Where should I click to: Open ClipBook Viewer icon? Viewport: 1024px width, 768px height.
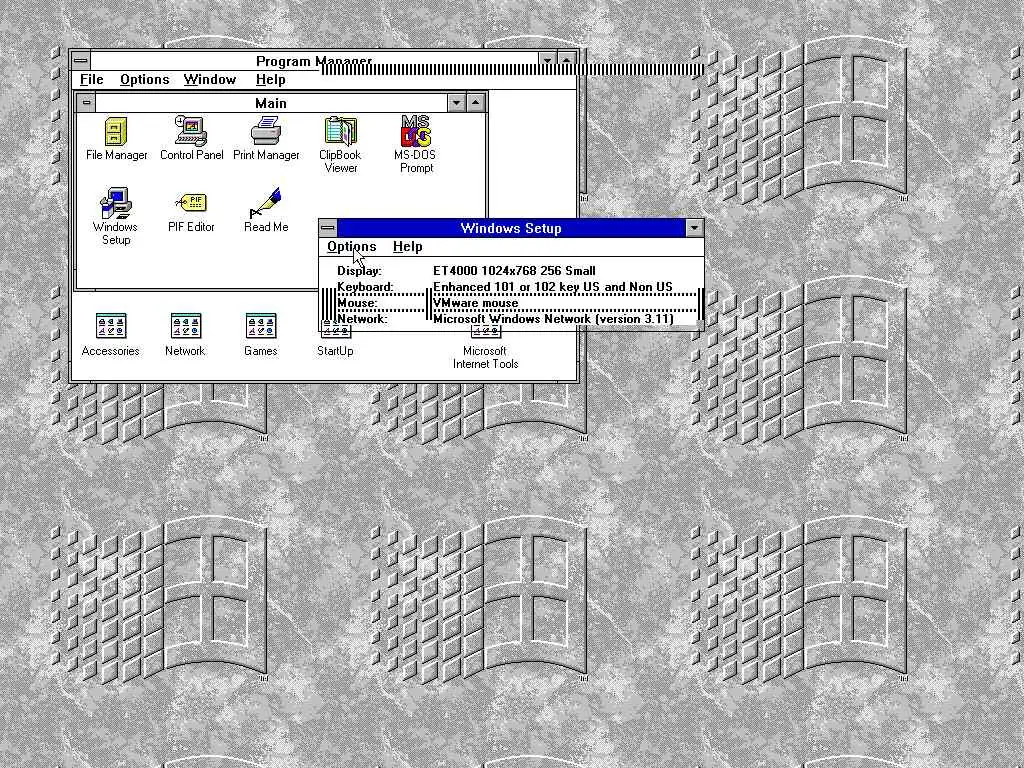[x=340, y=144]
